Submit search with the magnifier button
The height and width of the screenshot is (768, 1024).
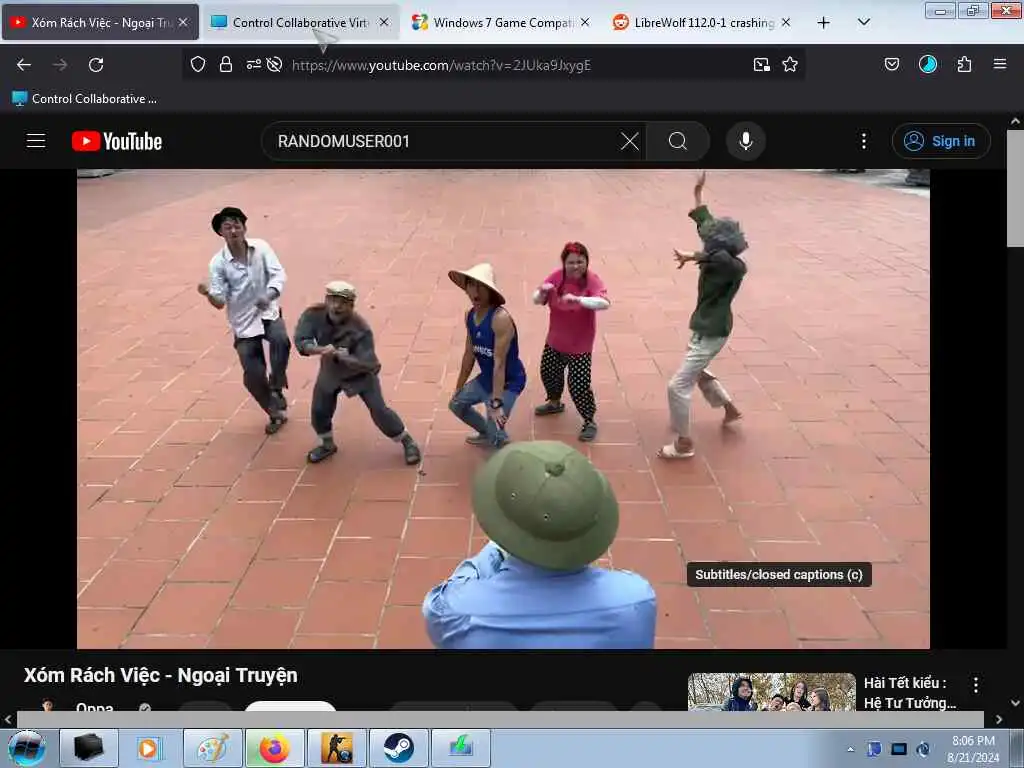[678, 141]
